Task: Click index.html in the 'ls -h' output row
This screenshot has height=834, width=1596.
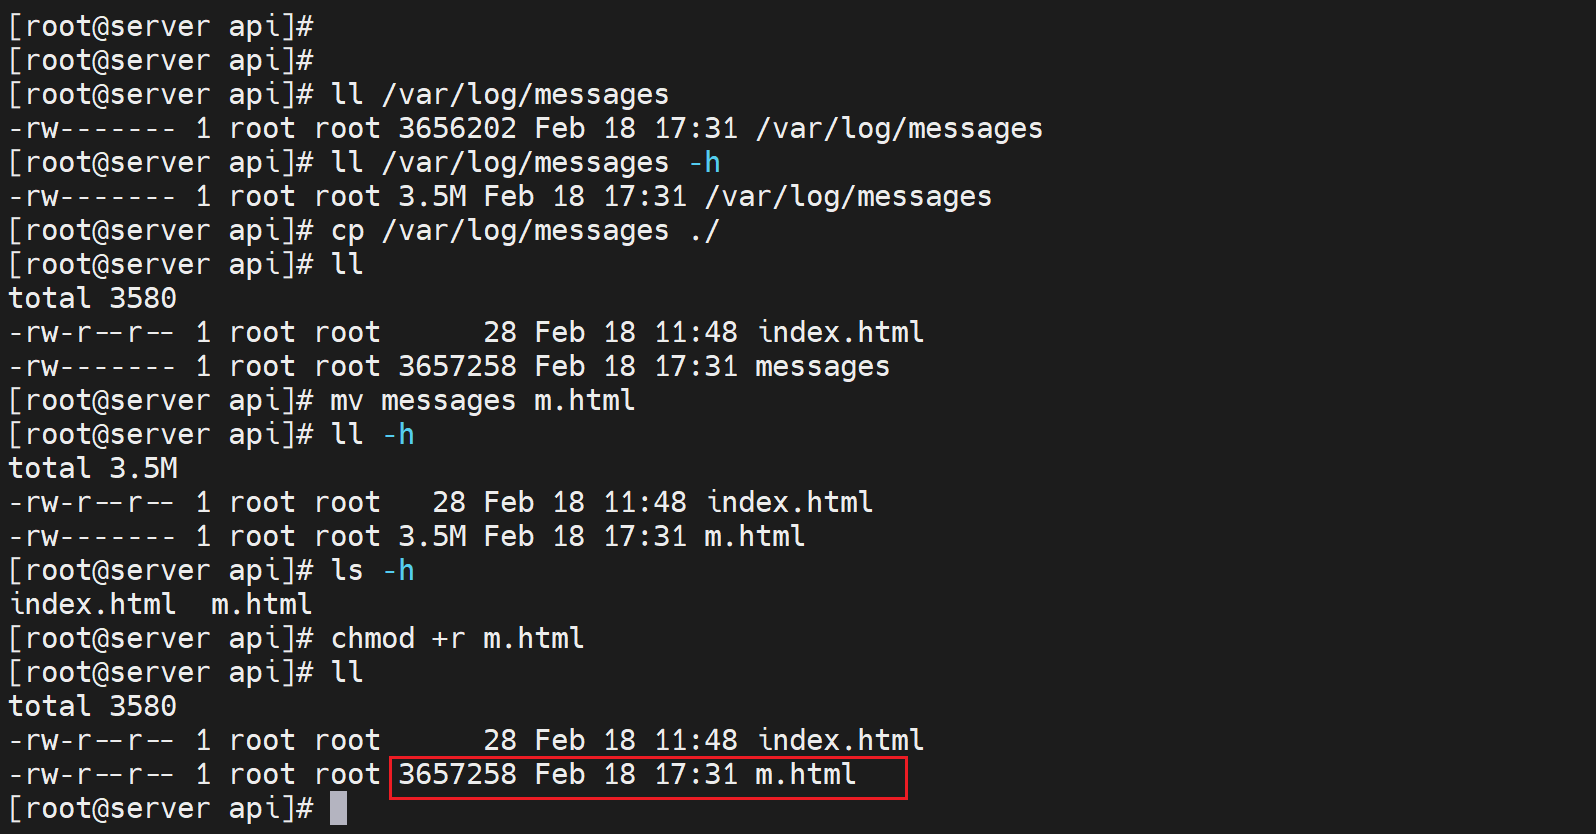Action: pyautogui.click(x=93, y=604)
